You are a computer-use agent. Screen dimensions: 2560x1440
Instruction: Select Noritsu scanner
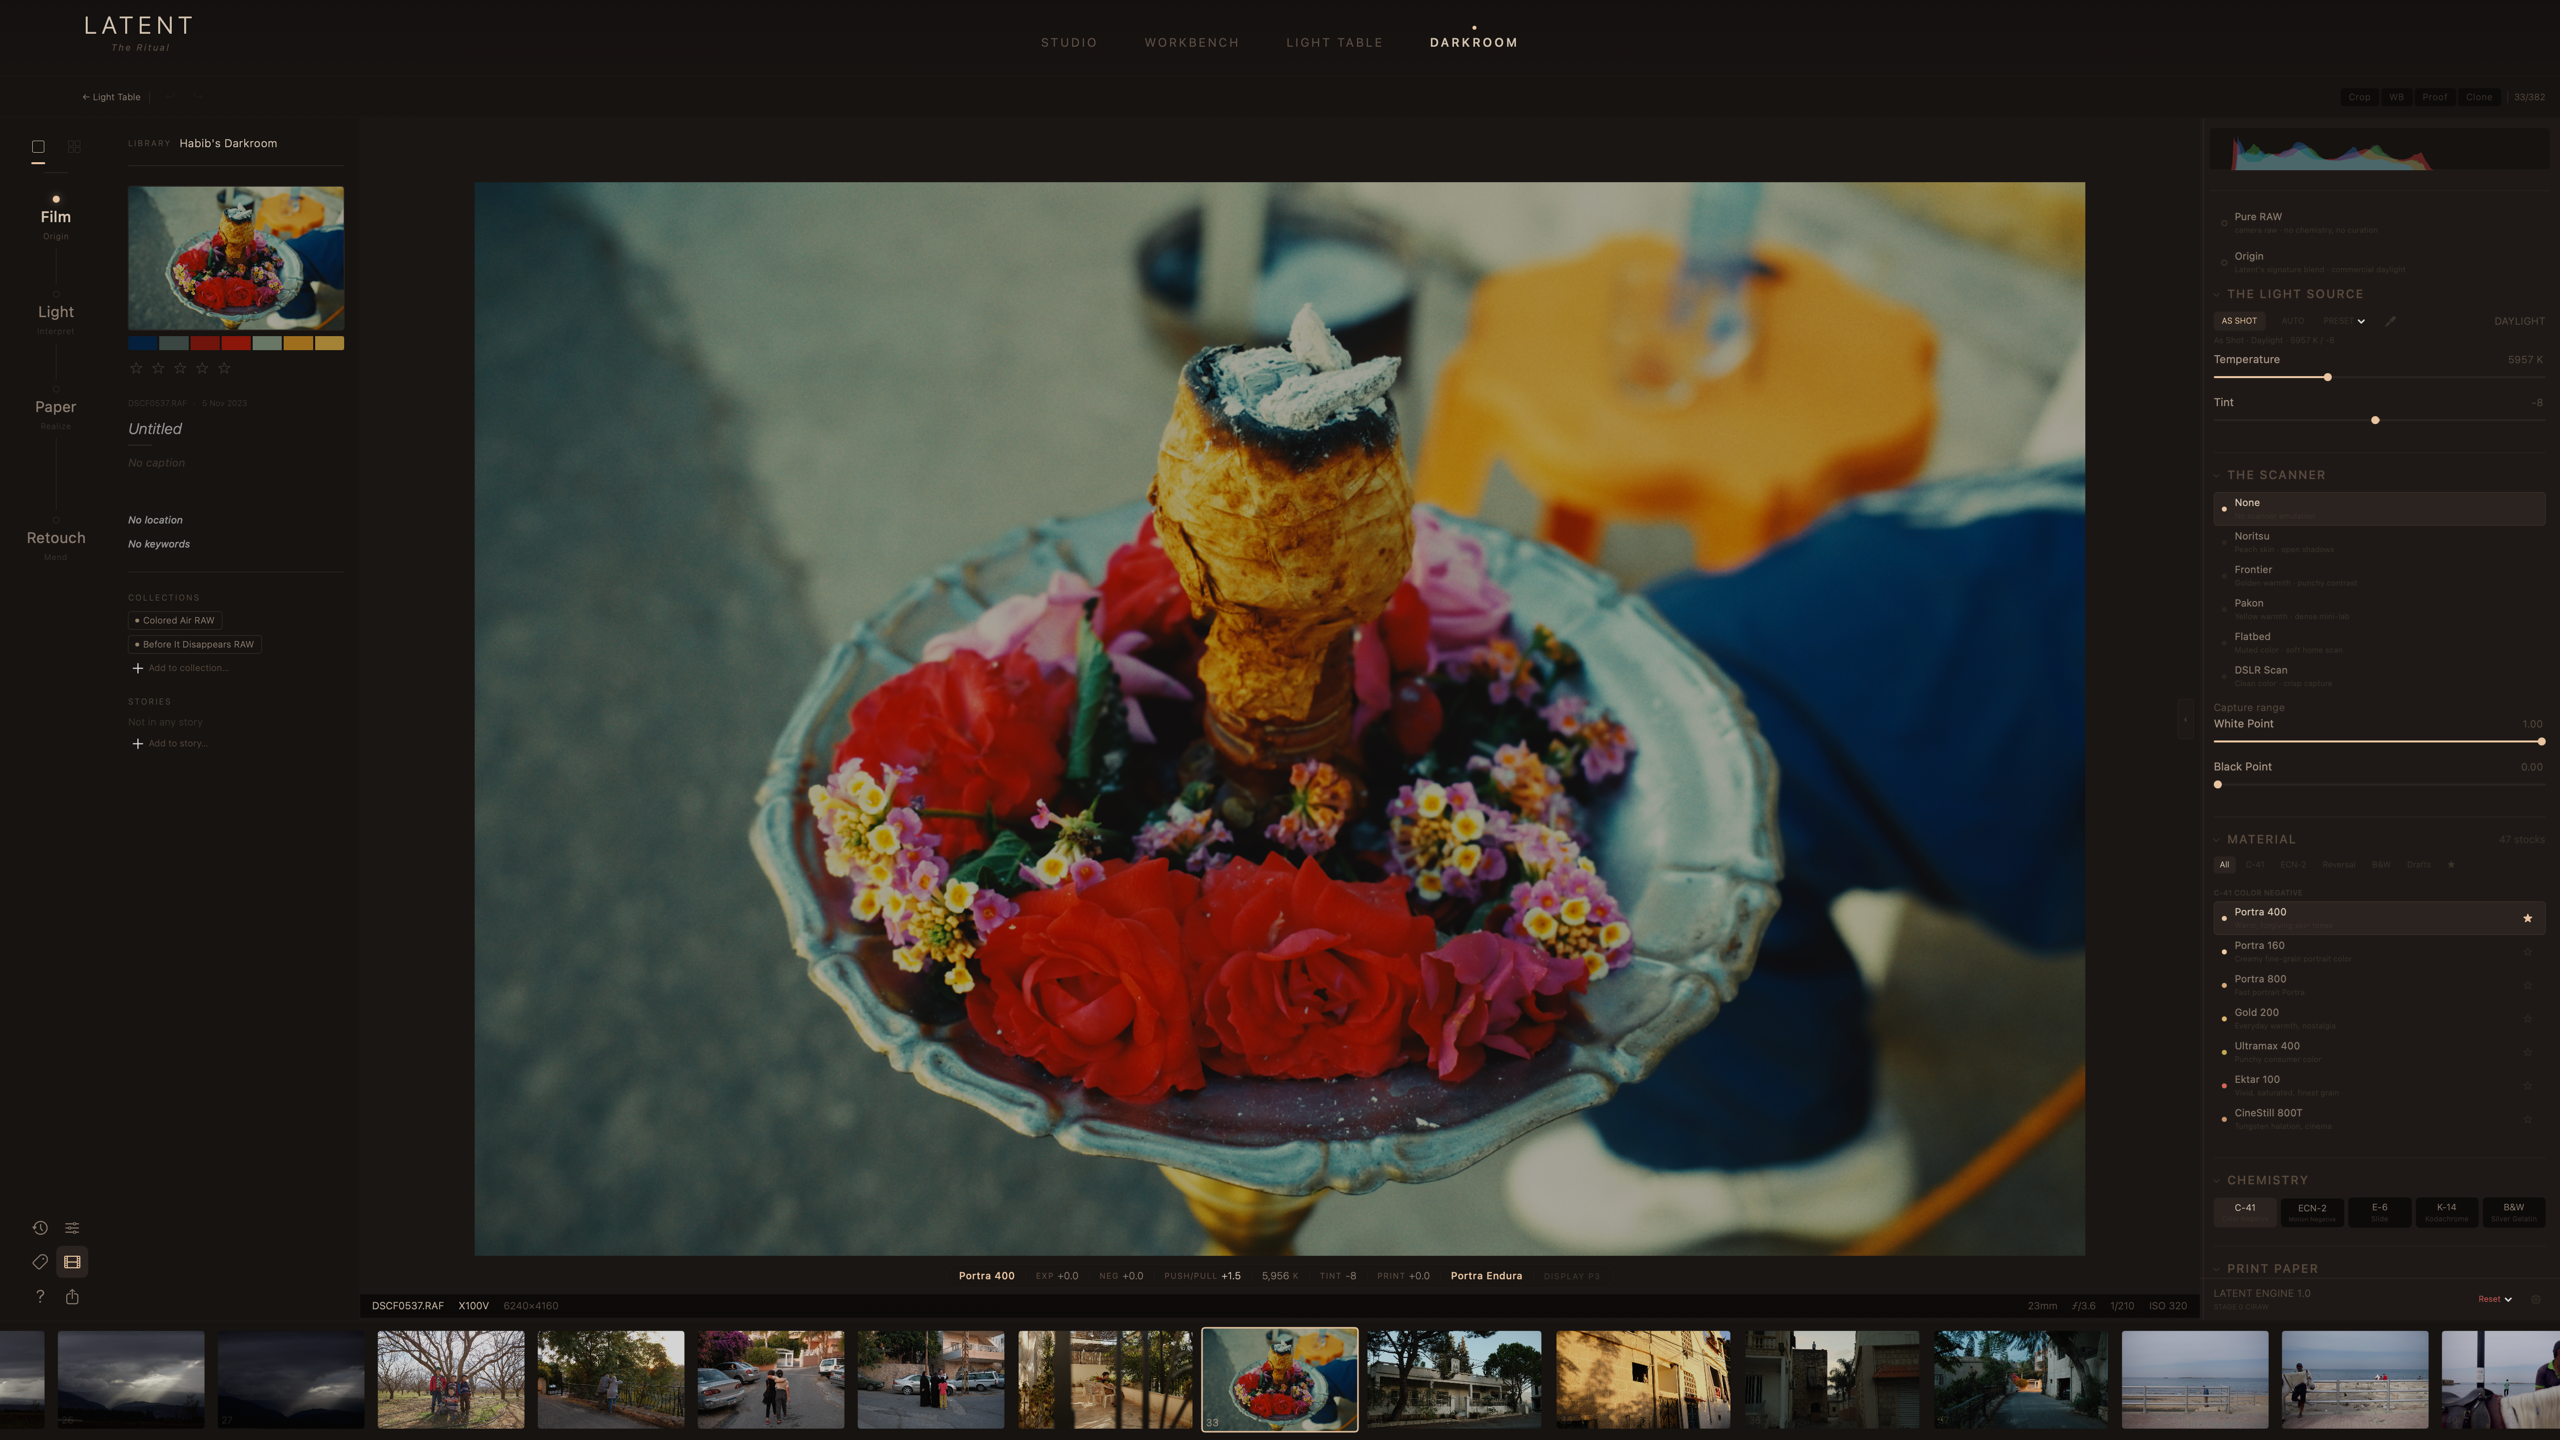click(x=2378, y=542)
